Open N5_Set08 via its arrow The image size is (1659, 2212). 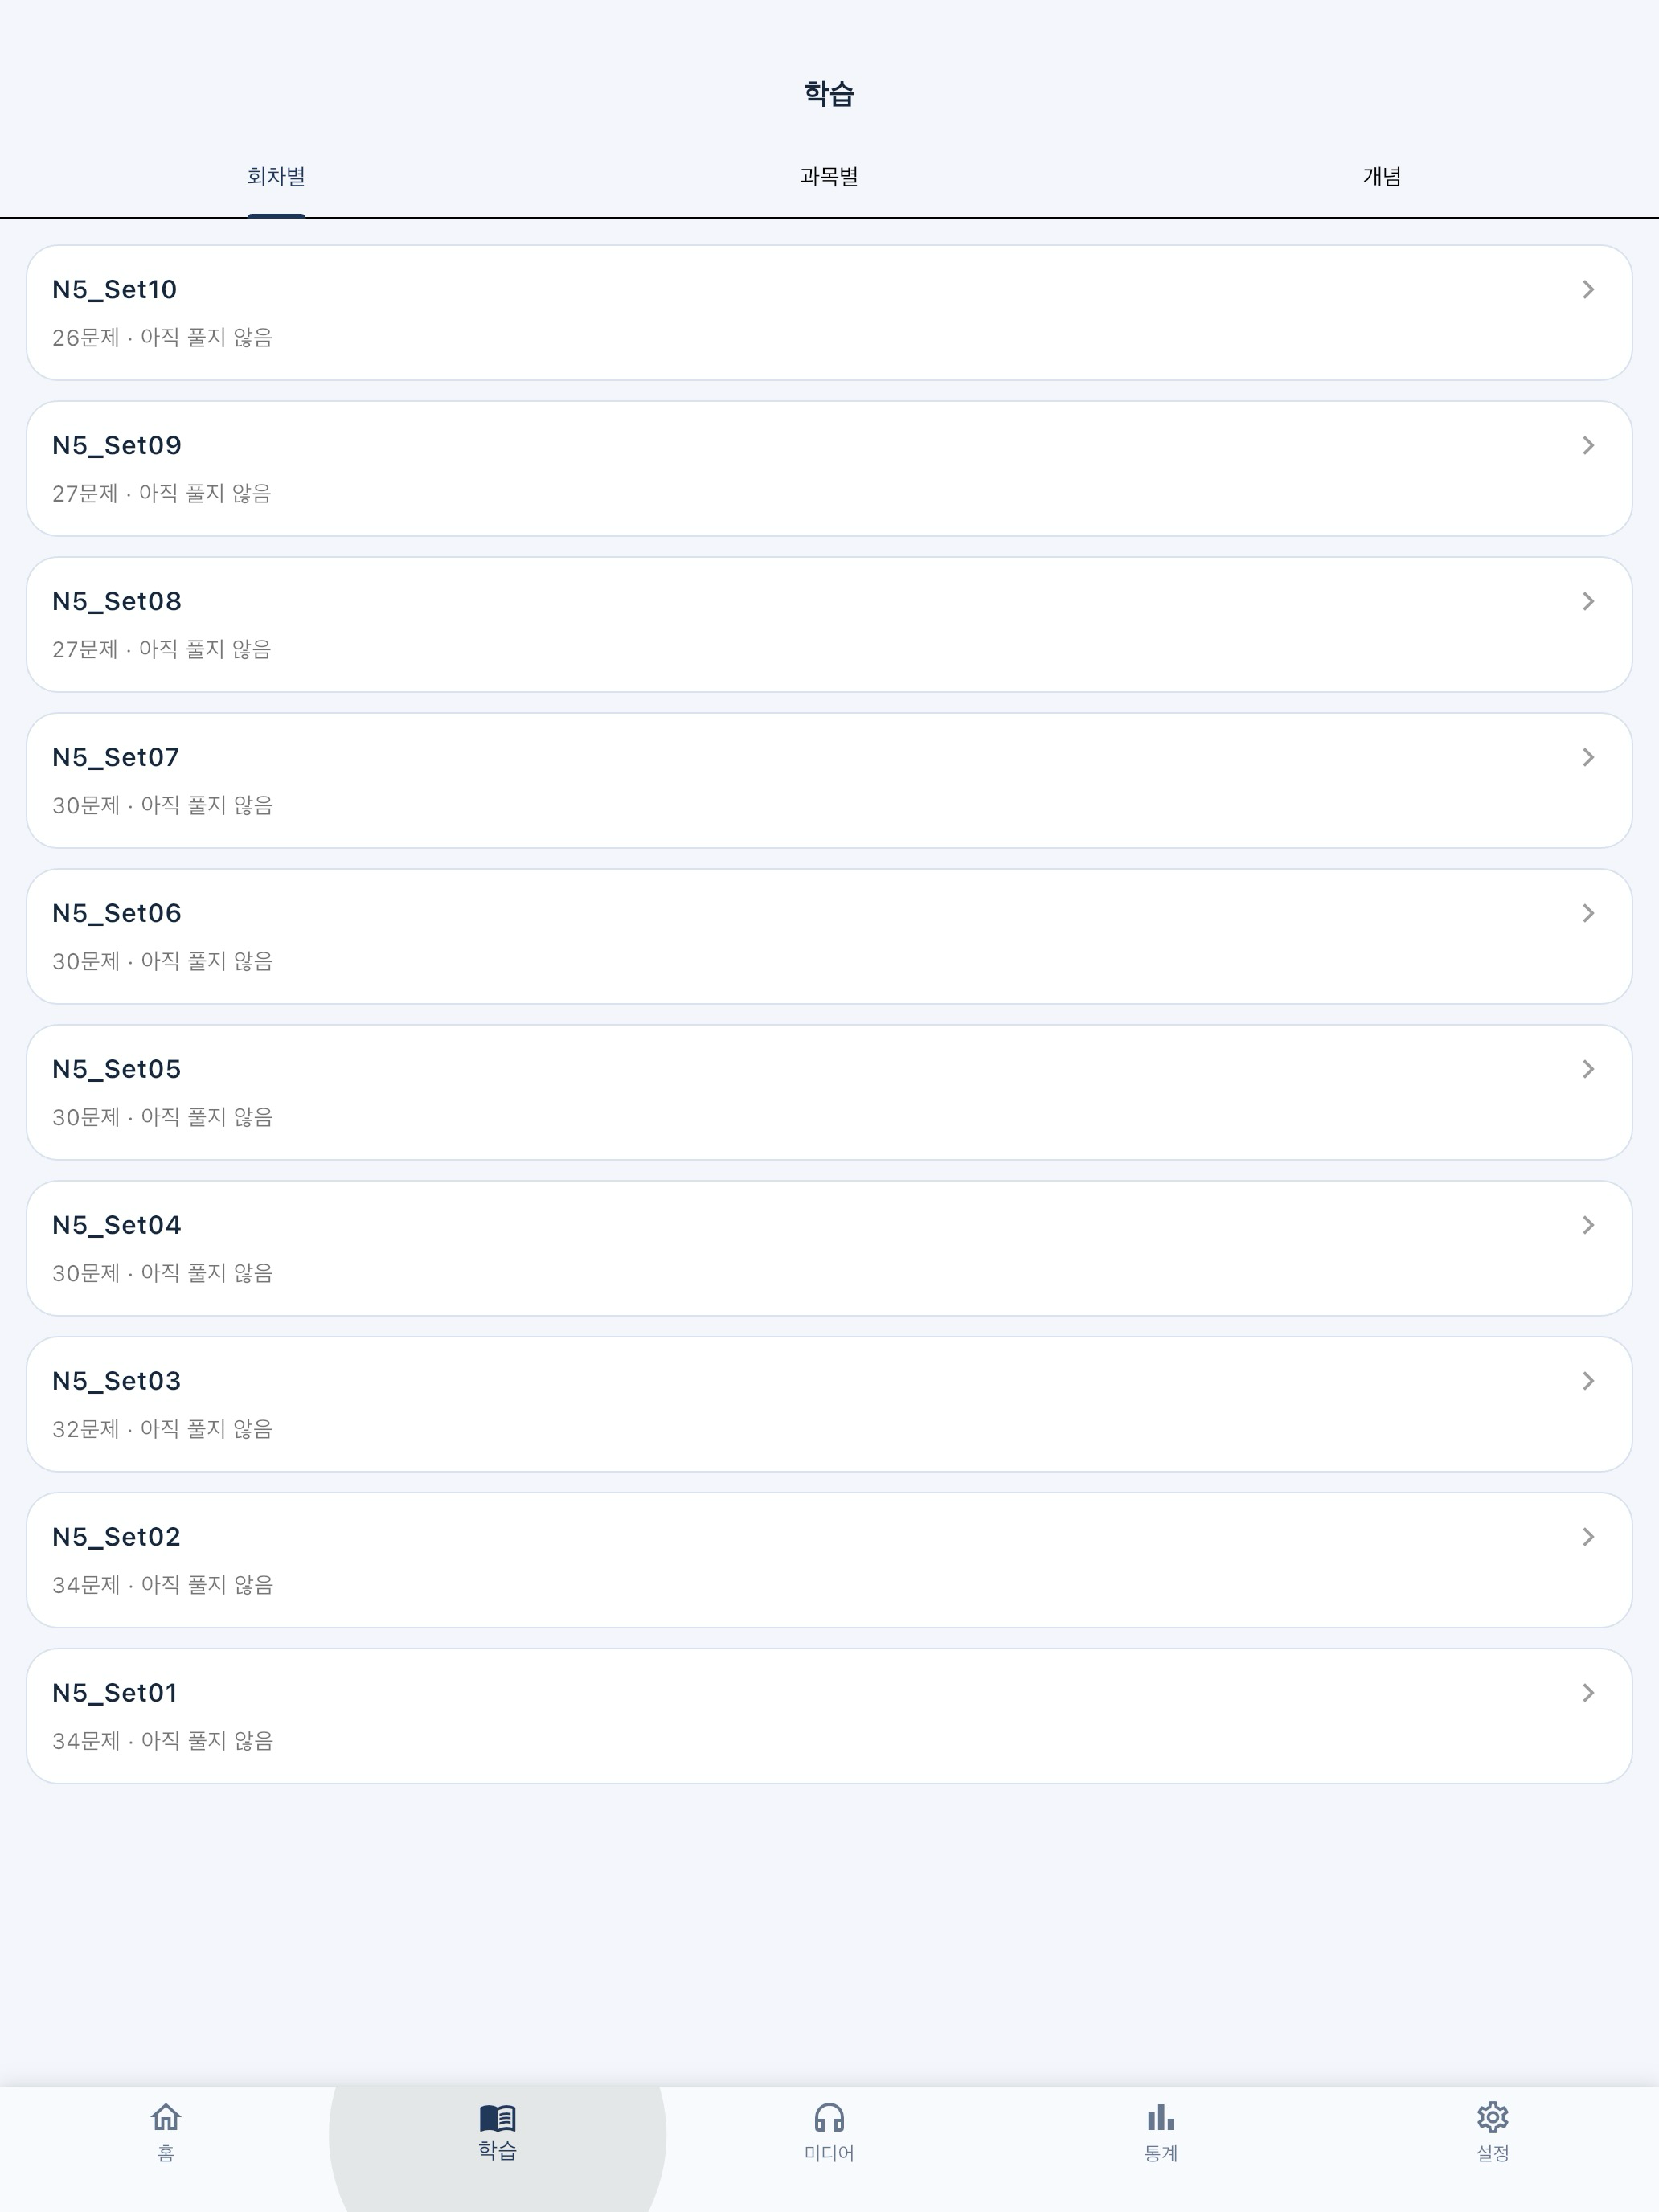[1588, 602]
